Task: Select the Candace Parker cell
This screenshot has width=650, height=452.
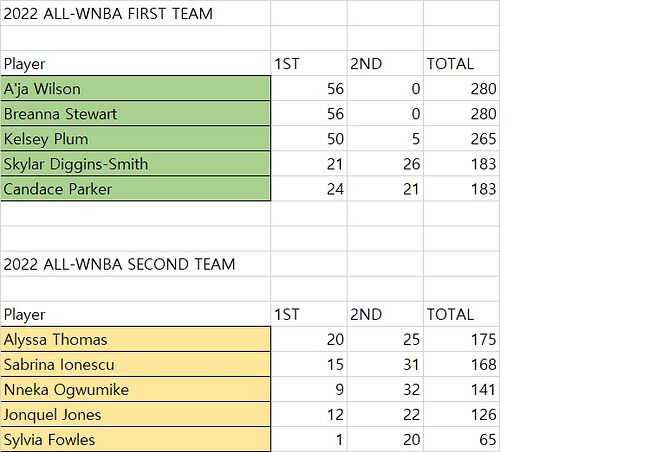Action: 135,189
